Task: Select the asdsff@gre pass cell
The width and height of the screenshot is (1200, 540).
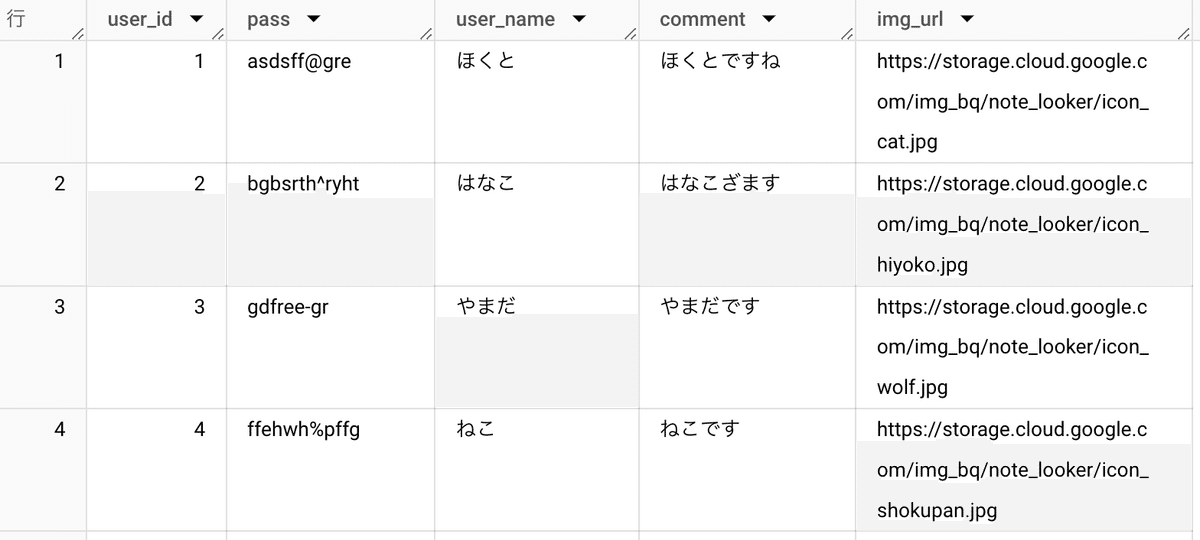Action: click(x=331, y=102)
